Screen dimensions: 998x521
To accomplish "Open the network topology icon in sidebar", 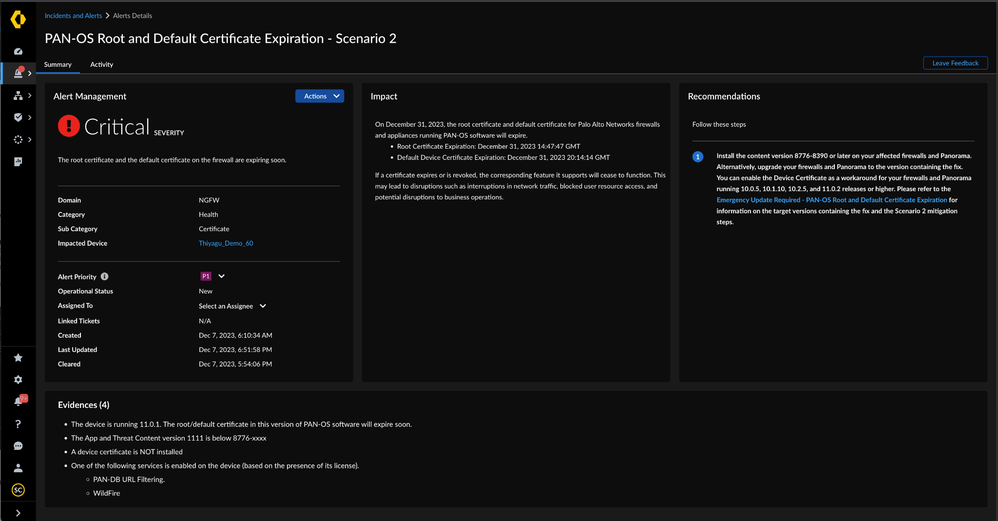I will [x=18, y=96].
